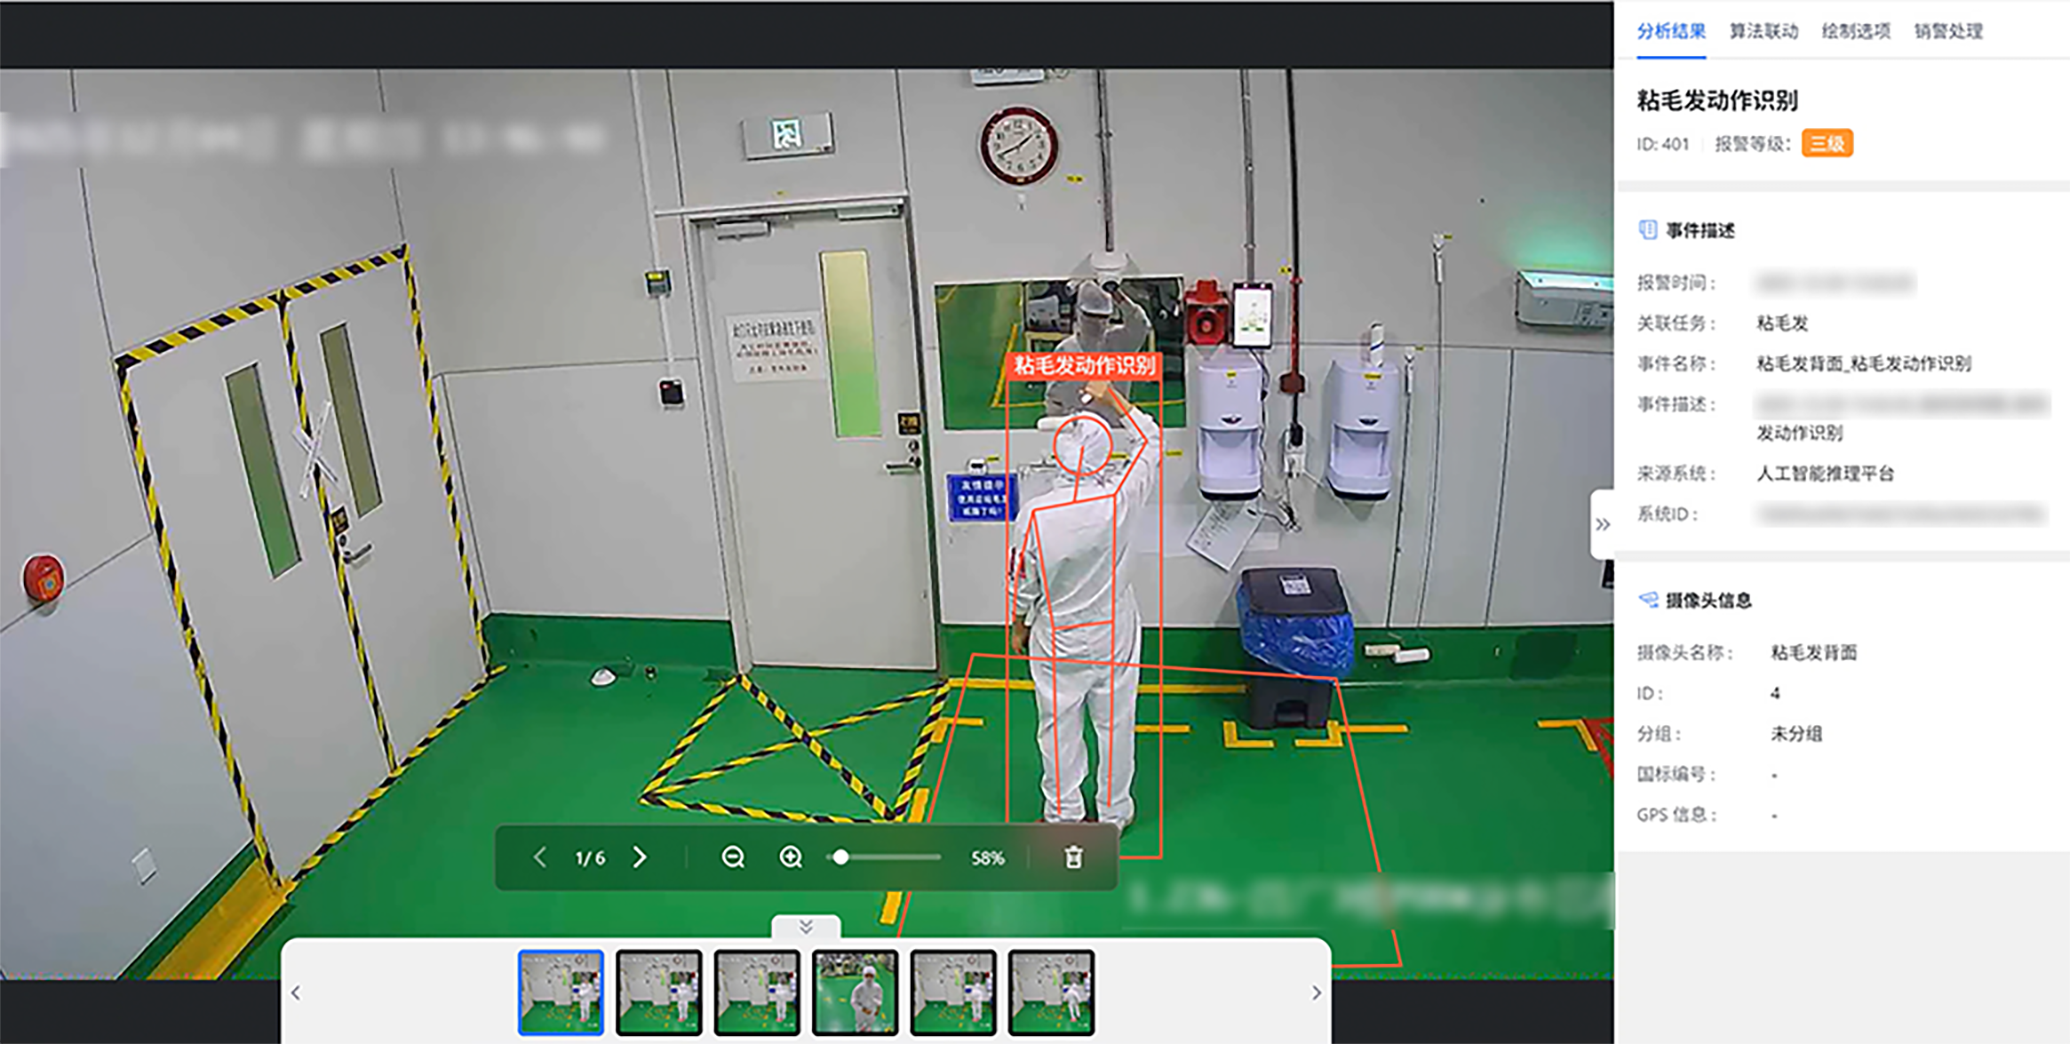
Task: Switch to the 销警处理 tab
Action: click(1948, 31)
